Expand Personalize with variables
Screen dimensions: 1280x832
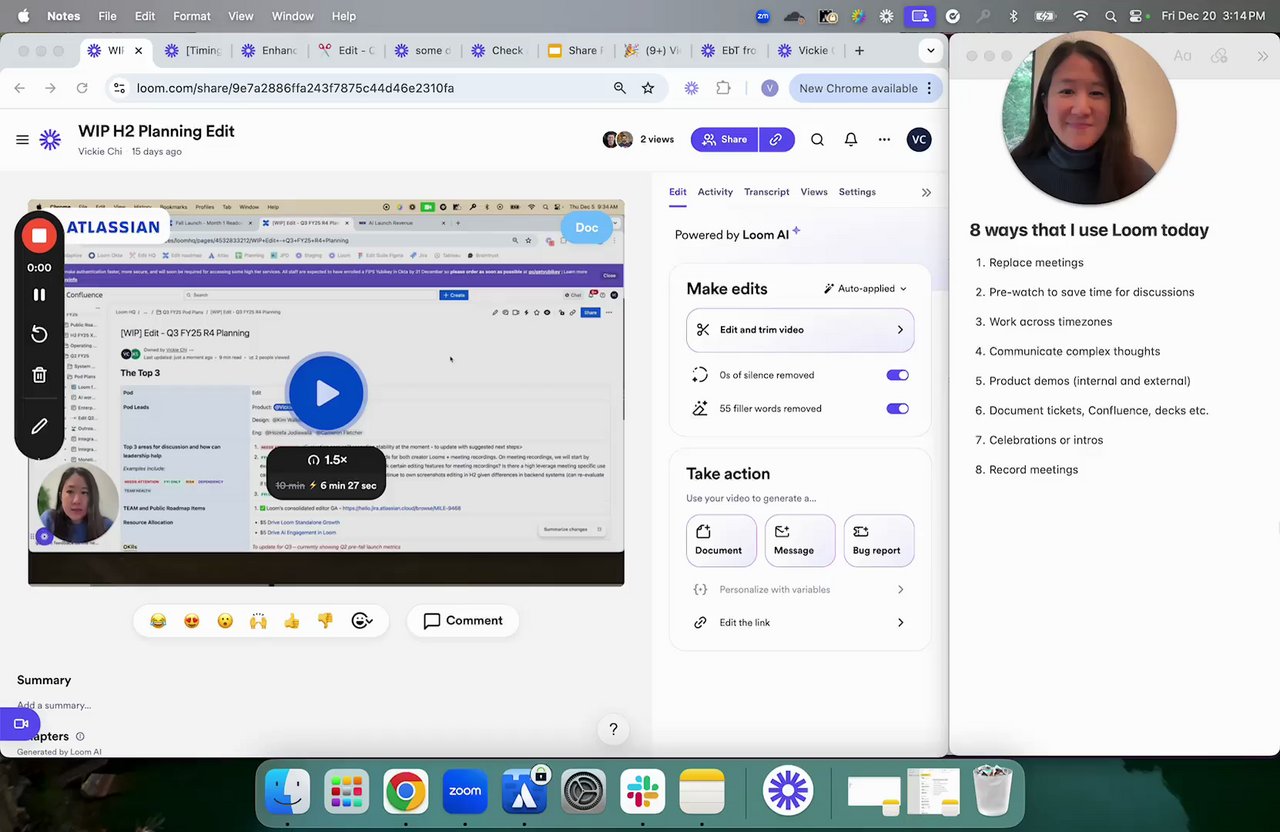click(x=800, y=590)
